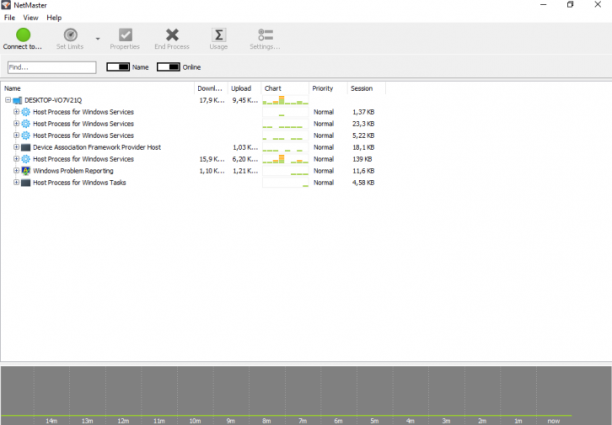Click the now marker on timeline

coord(553,421)
